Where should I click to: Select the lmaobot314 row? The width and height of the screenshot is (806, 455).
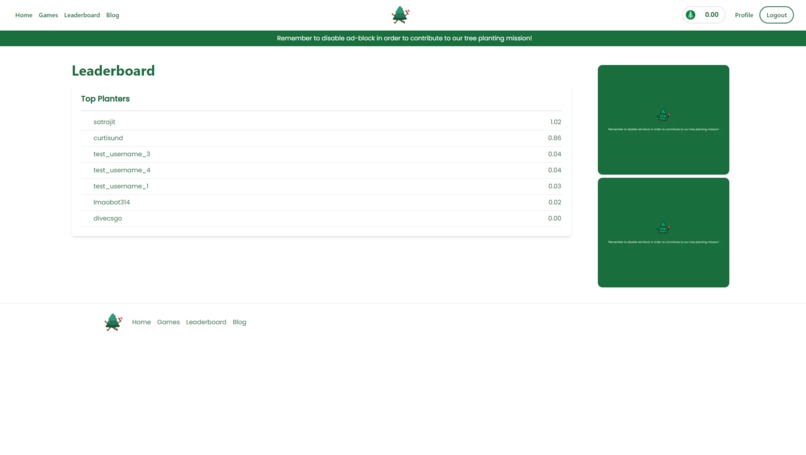point(321,202)
